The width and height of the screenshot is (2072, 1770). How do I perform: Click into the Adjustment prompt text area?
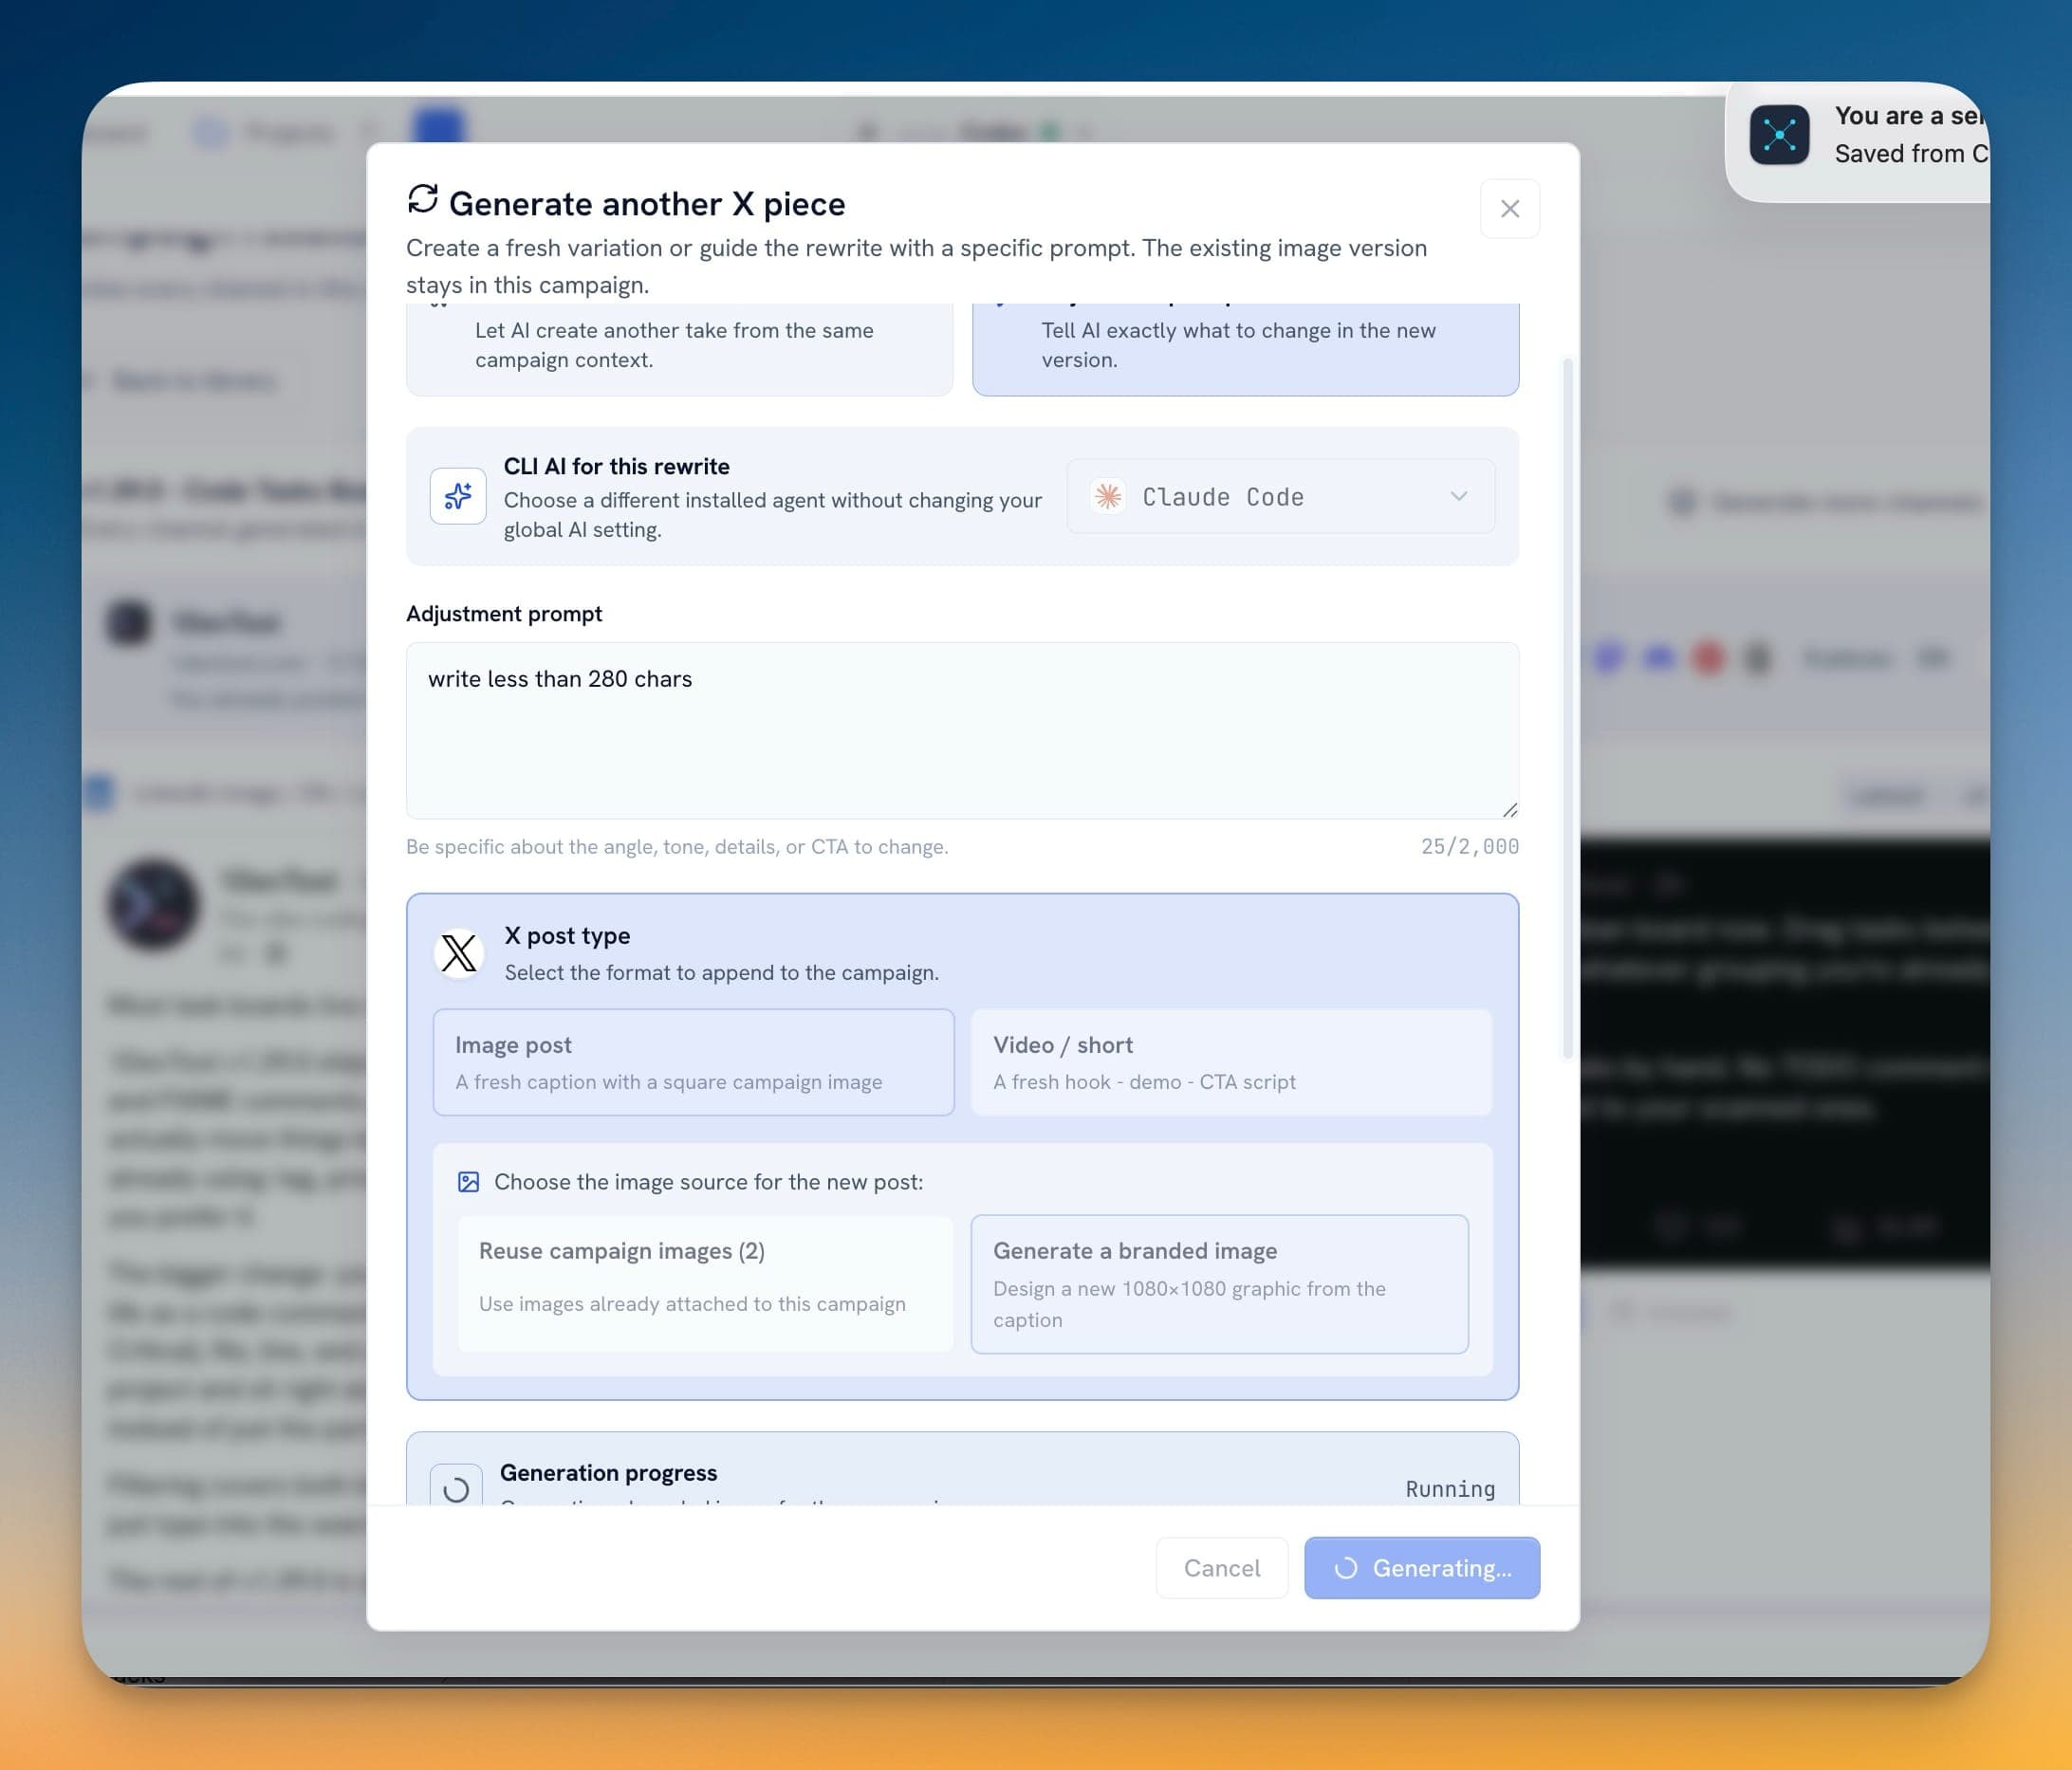pos(962,730)
